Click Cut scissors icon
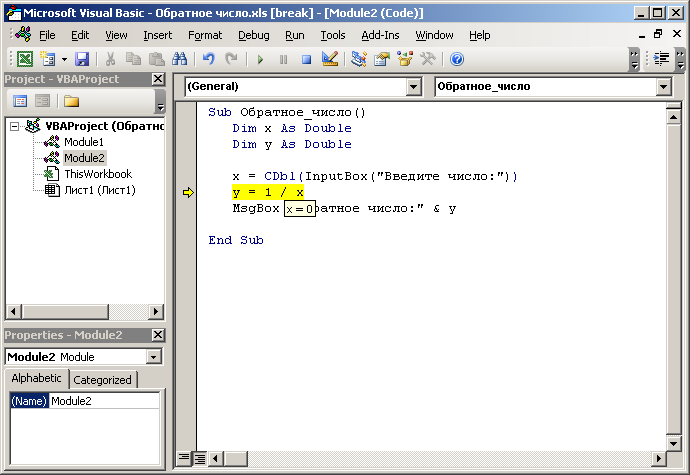Screen dimensions: 690x475 pos(110,59)
